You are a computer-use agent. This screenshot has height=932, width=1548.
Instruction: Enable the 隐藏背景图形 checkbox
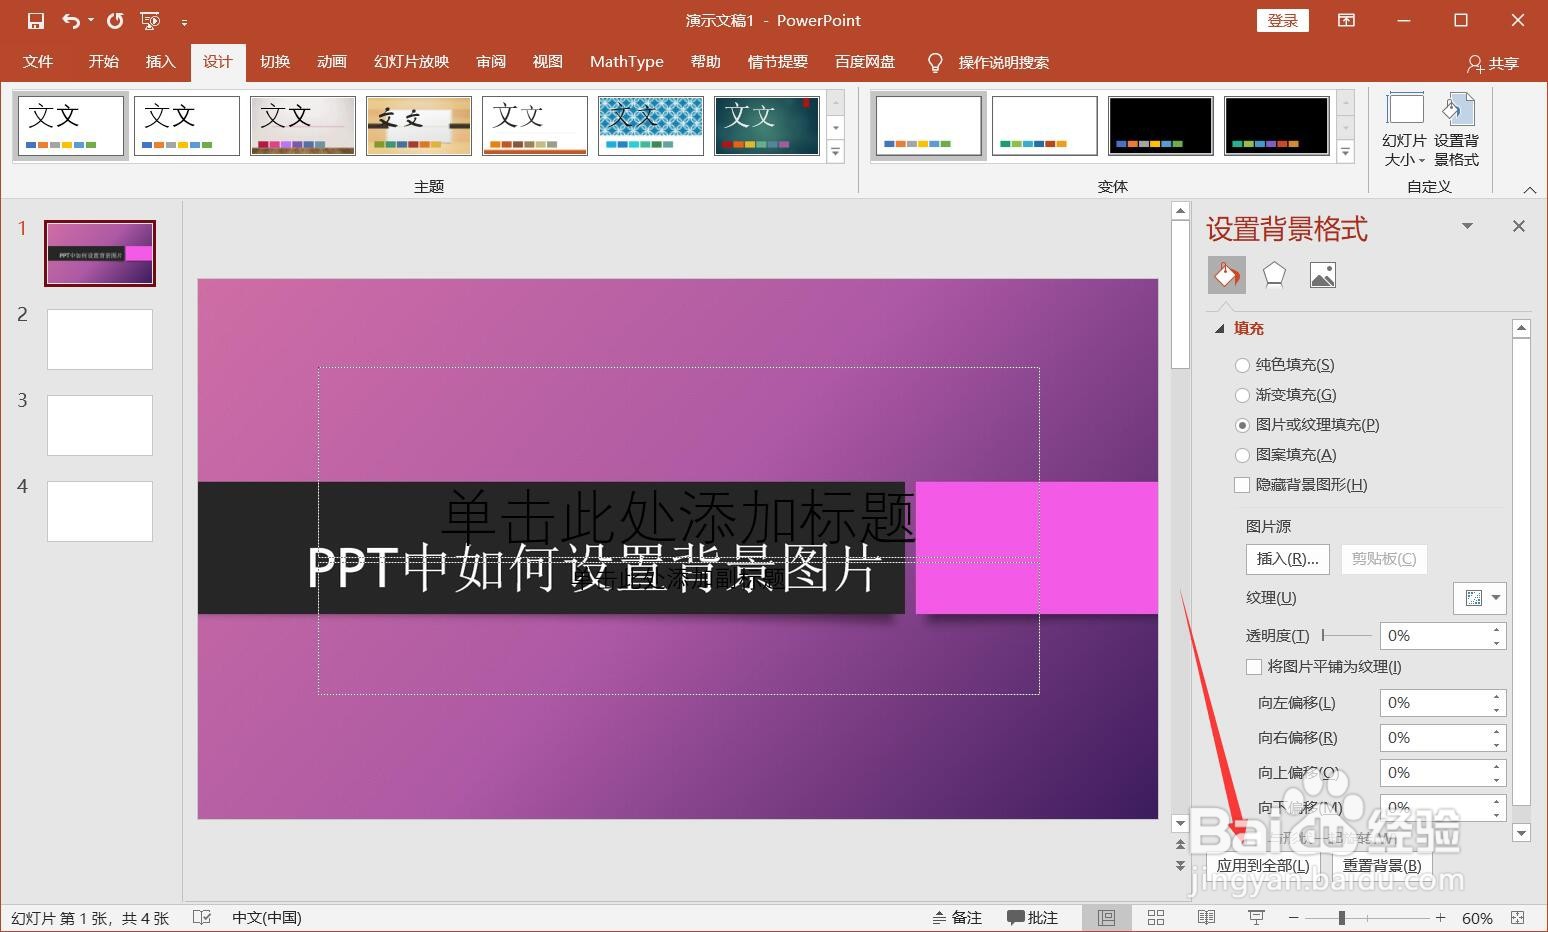1253,485
